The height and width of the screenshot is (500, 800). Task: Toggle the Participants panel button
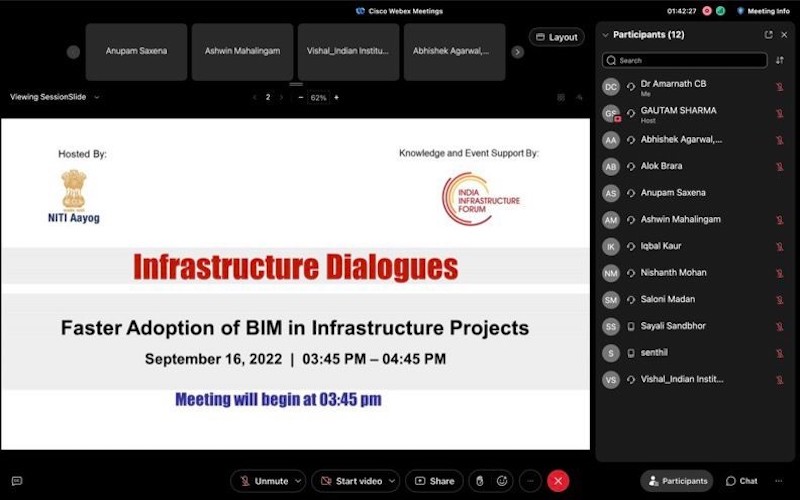point(677,481)
